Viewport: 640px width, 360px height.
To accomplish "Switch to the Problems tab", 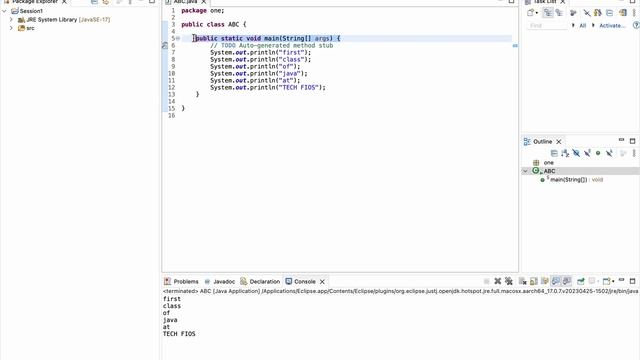I will (181, 282).
